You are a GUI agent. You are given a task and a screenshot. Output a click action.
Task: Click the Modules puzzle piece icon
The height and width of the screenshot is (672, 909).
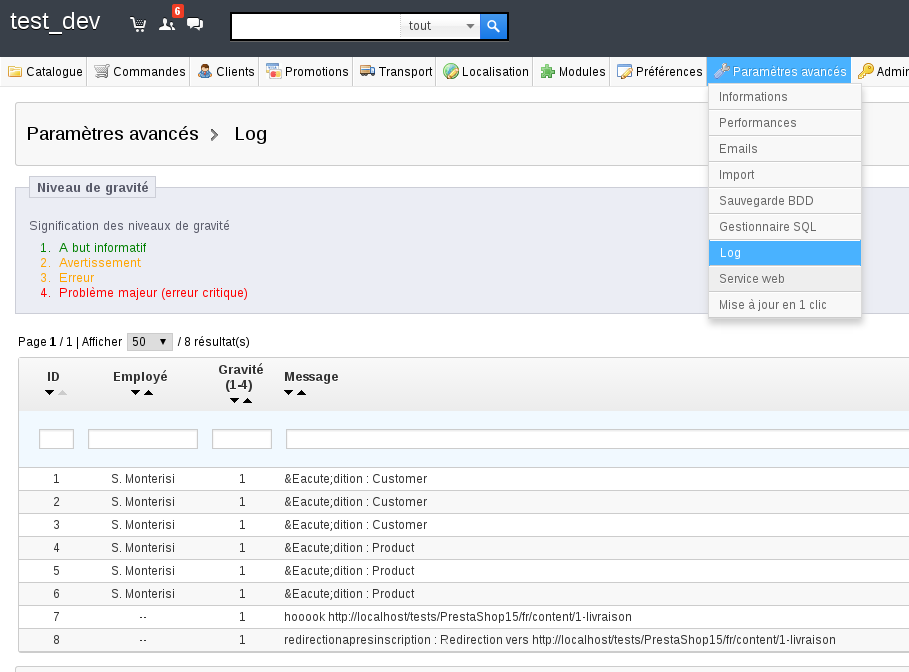click(x=548, y=71)
